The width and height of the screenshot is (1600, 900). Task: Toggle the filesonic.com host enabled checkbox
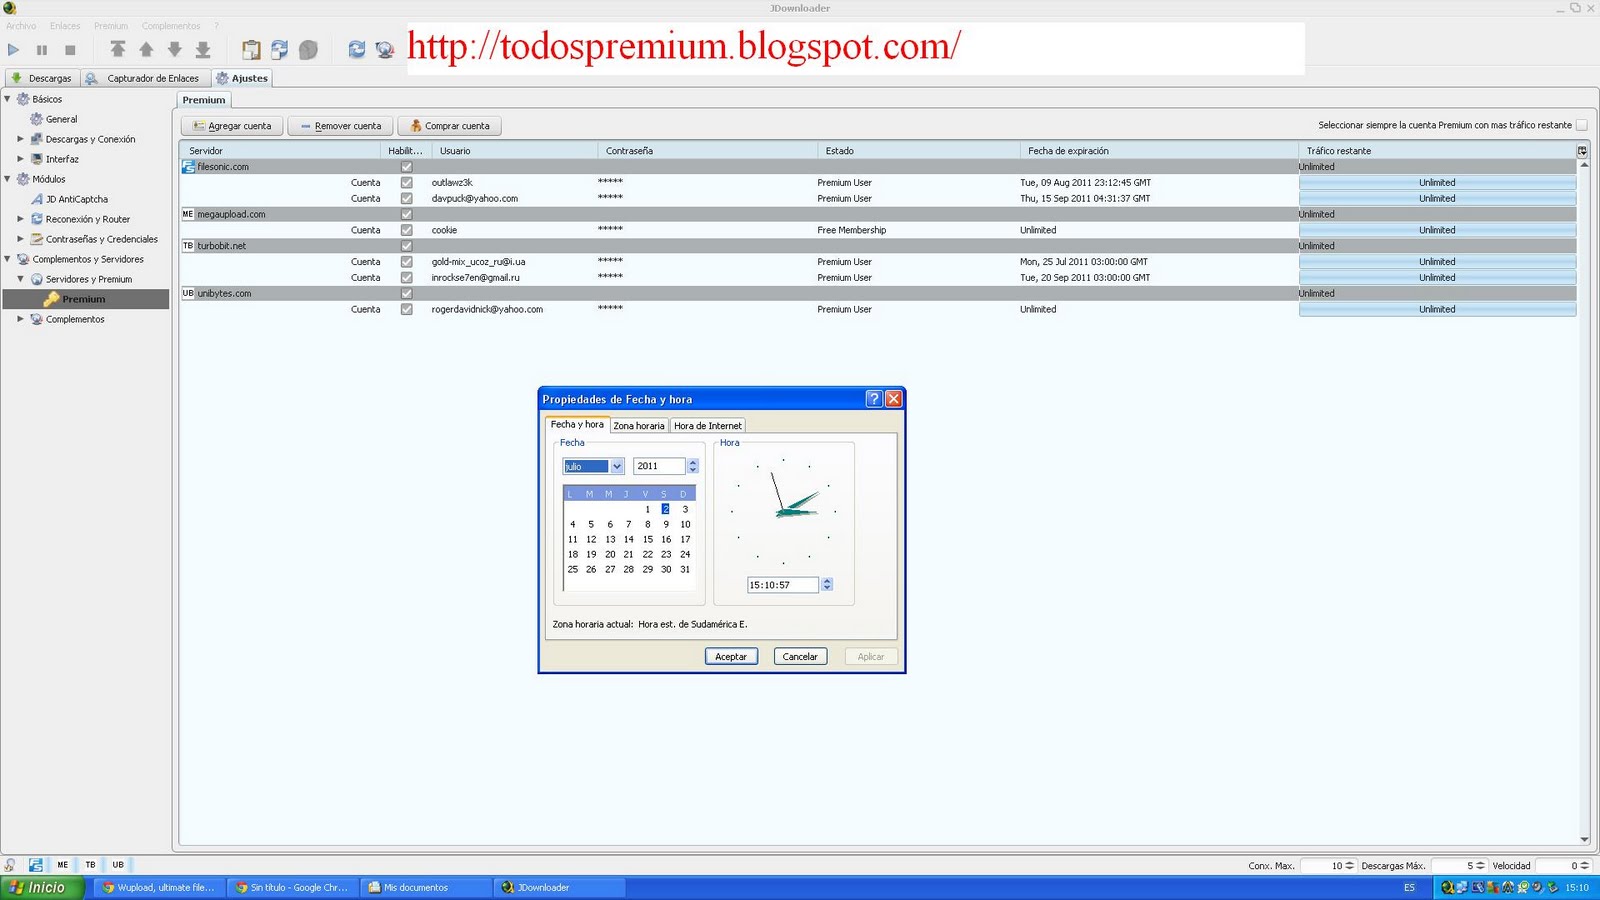(x=406, y=167)
